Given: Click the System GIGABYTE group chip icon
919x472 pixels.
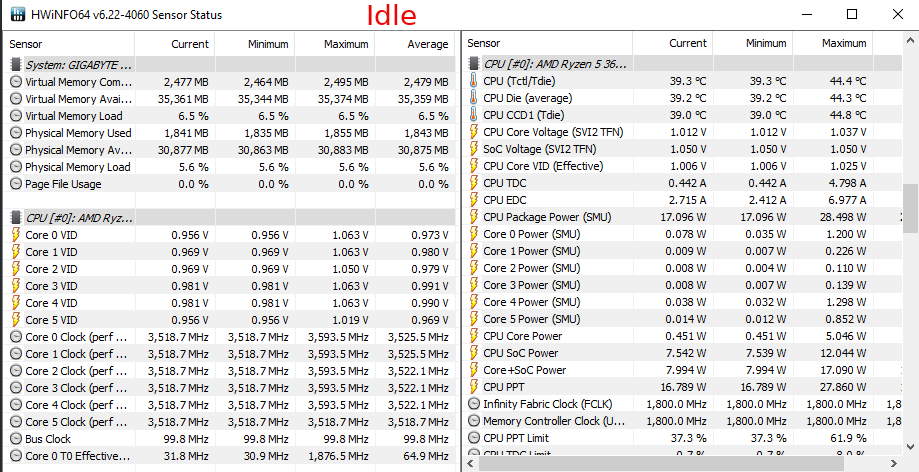Looking at the screenshot, I should tap(16, 64).
